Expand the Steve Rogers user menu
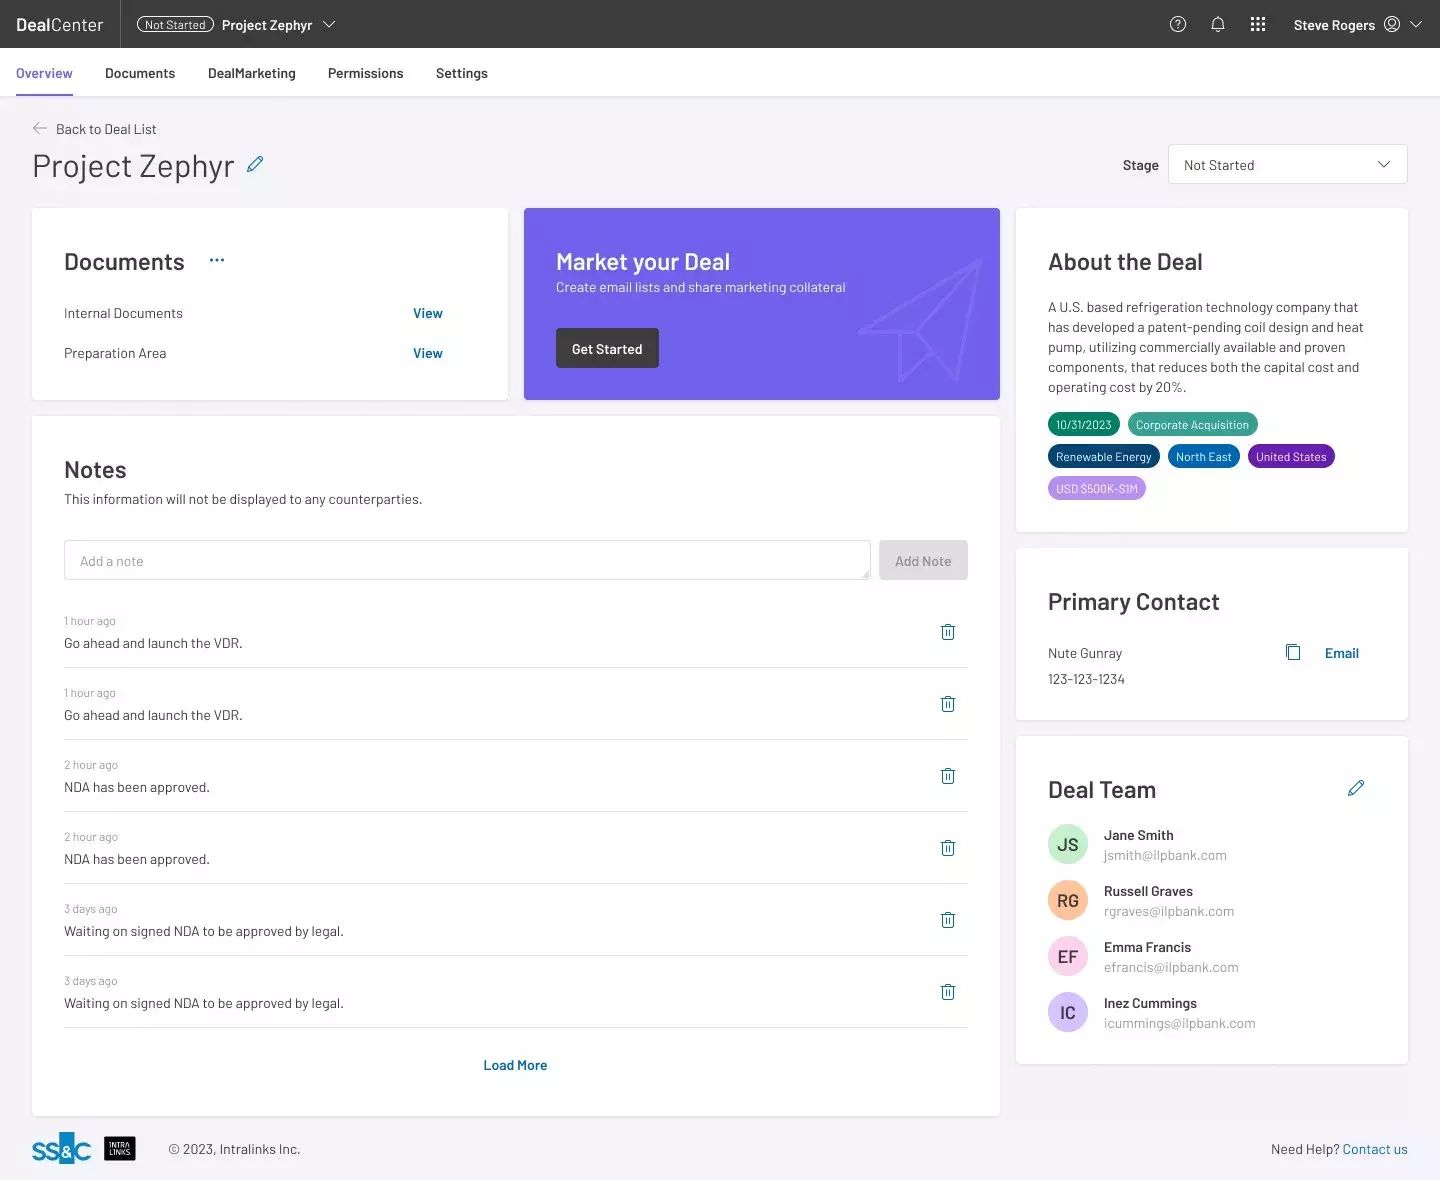This screenshot has height=1180, width=1440. (x=1416, y=24)
